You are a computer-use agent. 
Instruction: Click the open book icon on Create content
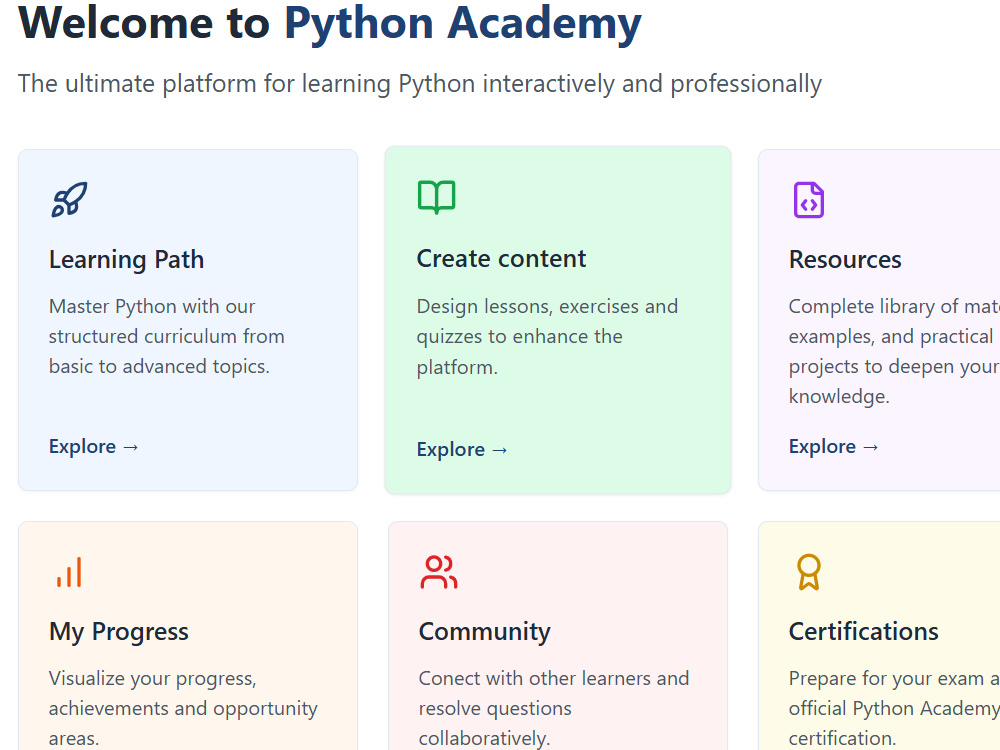point(437,196)
